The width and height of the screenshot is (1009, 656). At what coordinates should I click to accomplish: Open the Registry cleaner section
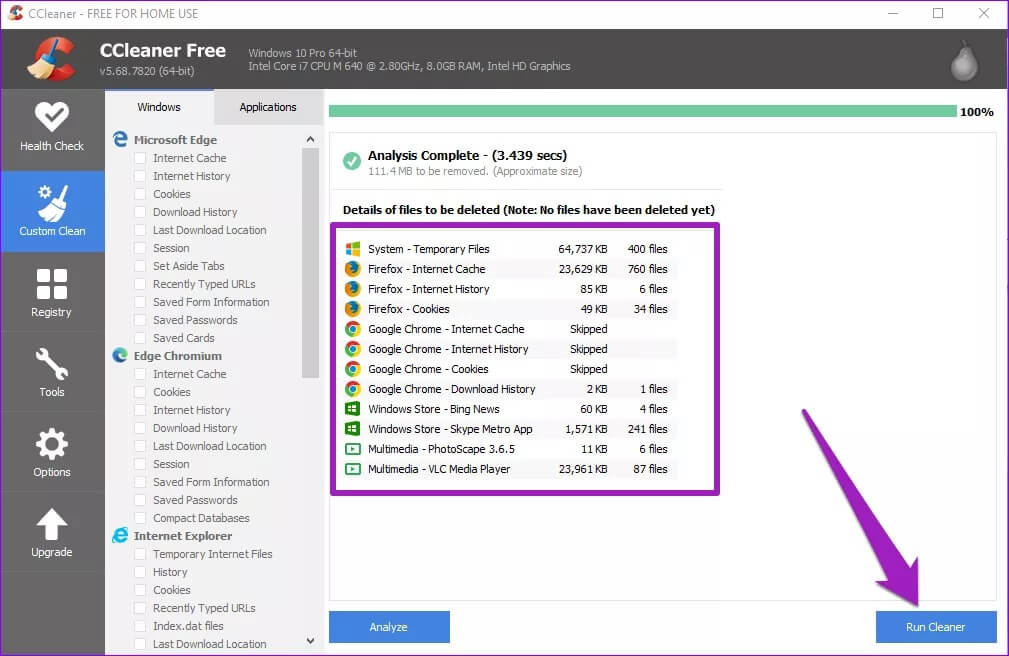(51, 293)
